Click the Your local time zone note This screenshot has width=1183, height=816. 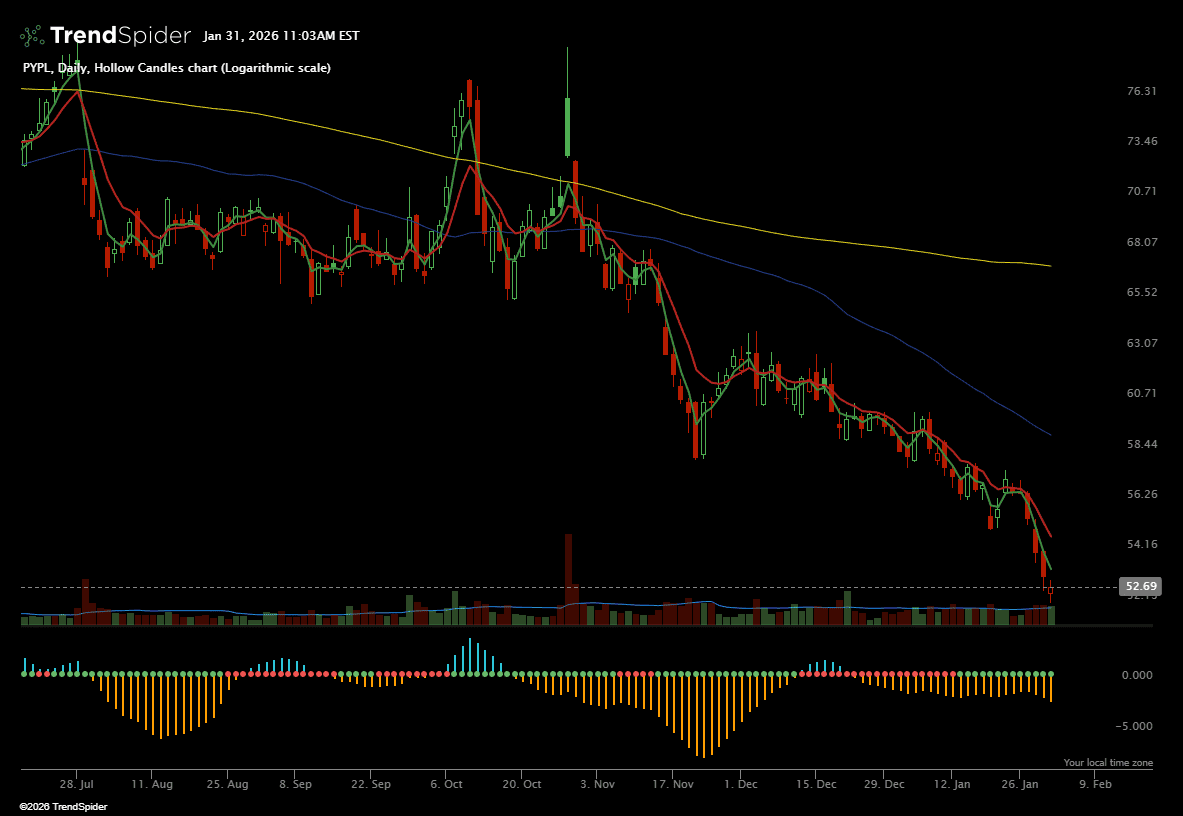(x=1108, y=763)
